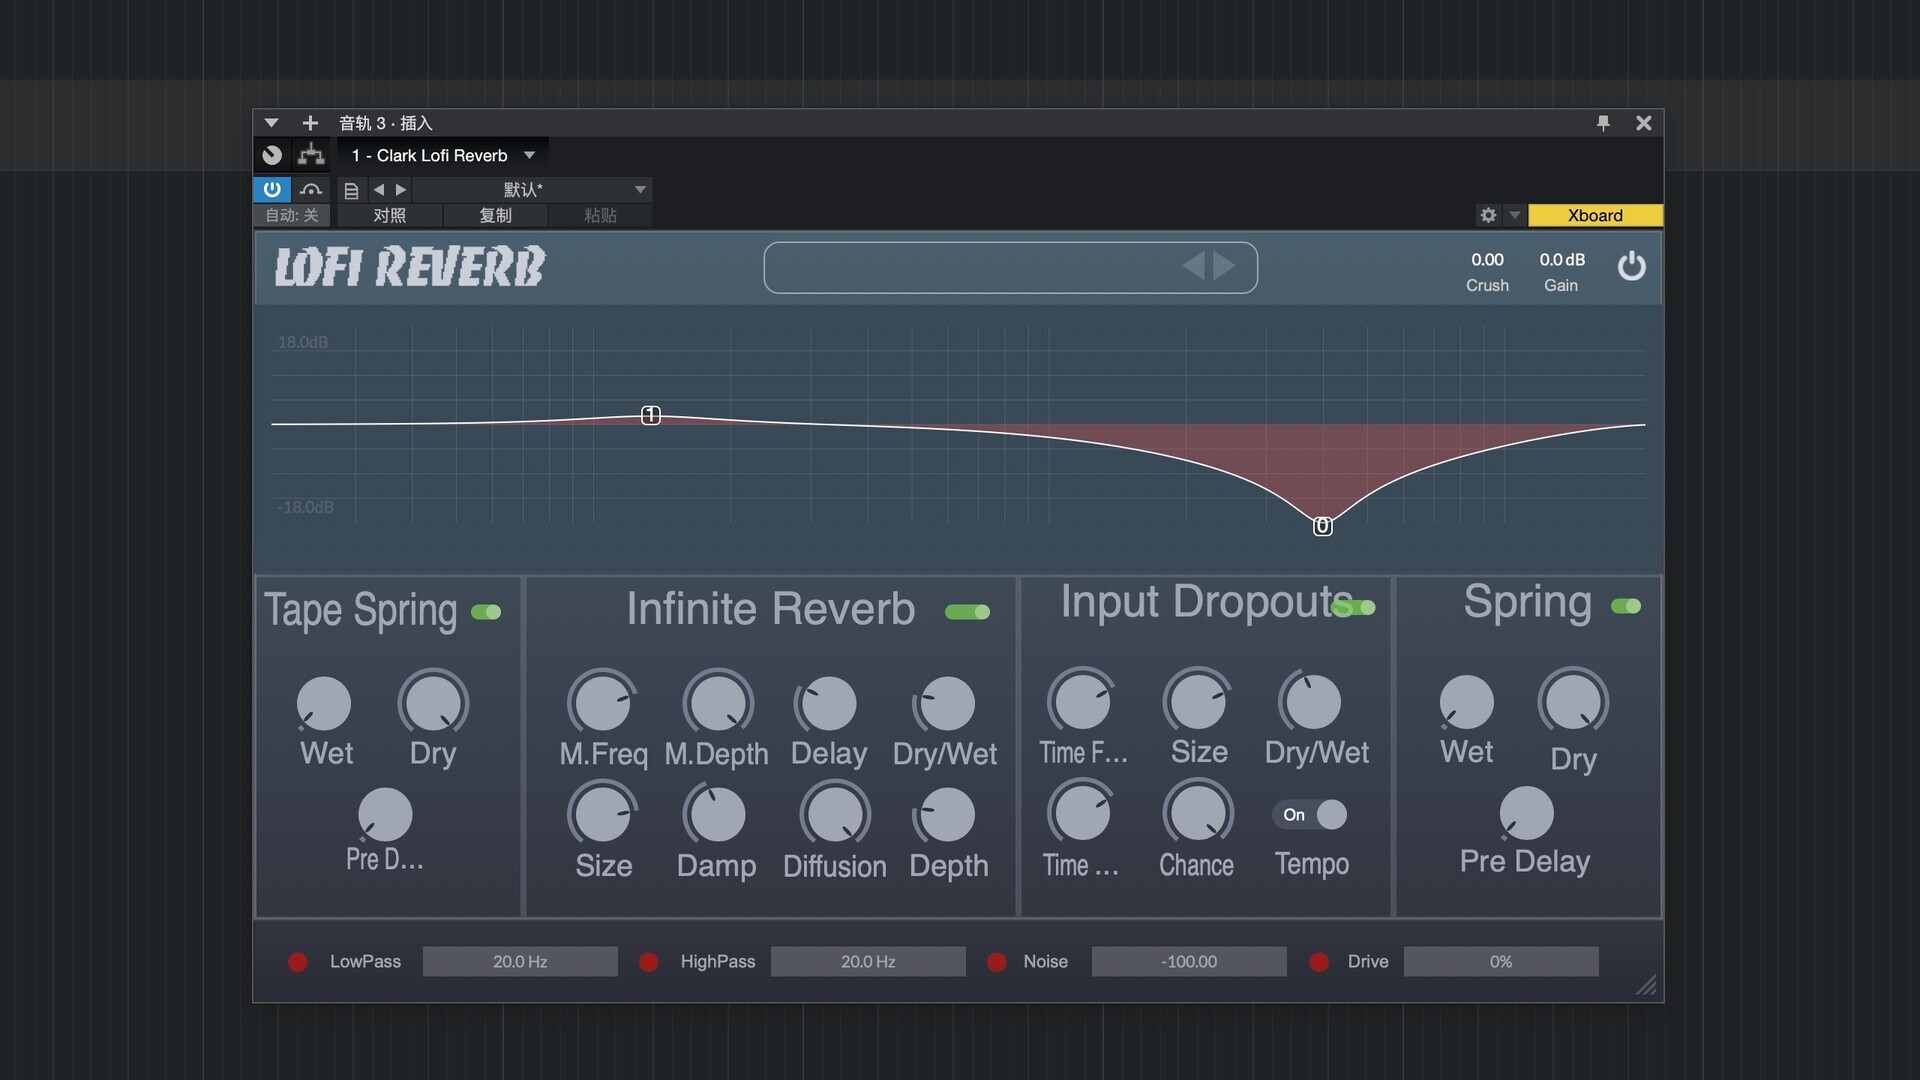Open the window menu triangle at top left

tap(271, 123)
